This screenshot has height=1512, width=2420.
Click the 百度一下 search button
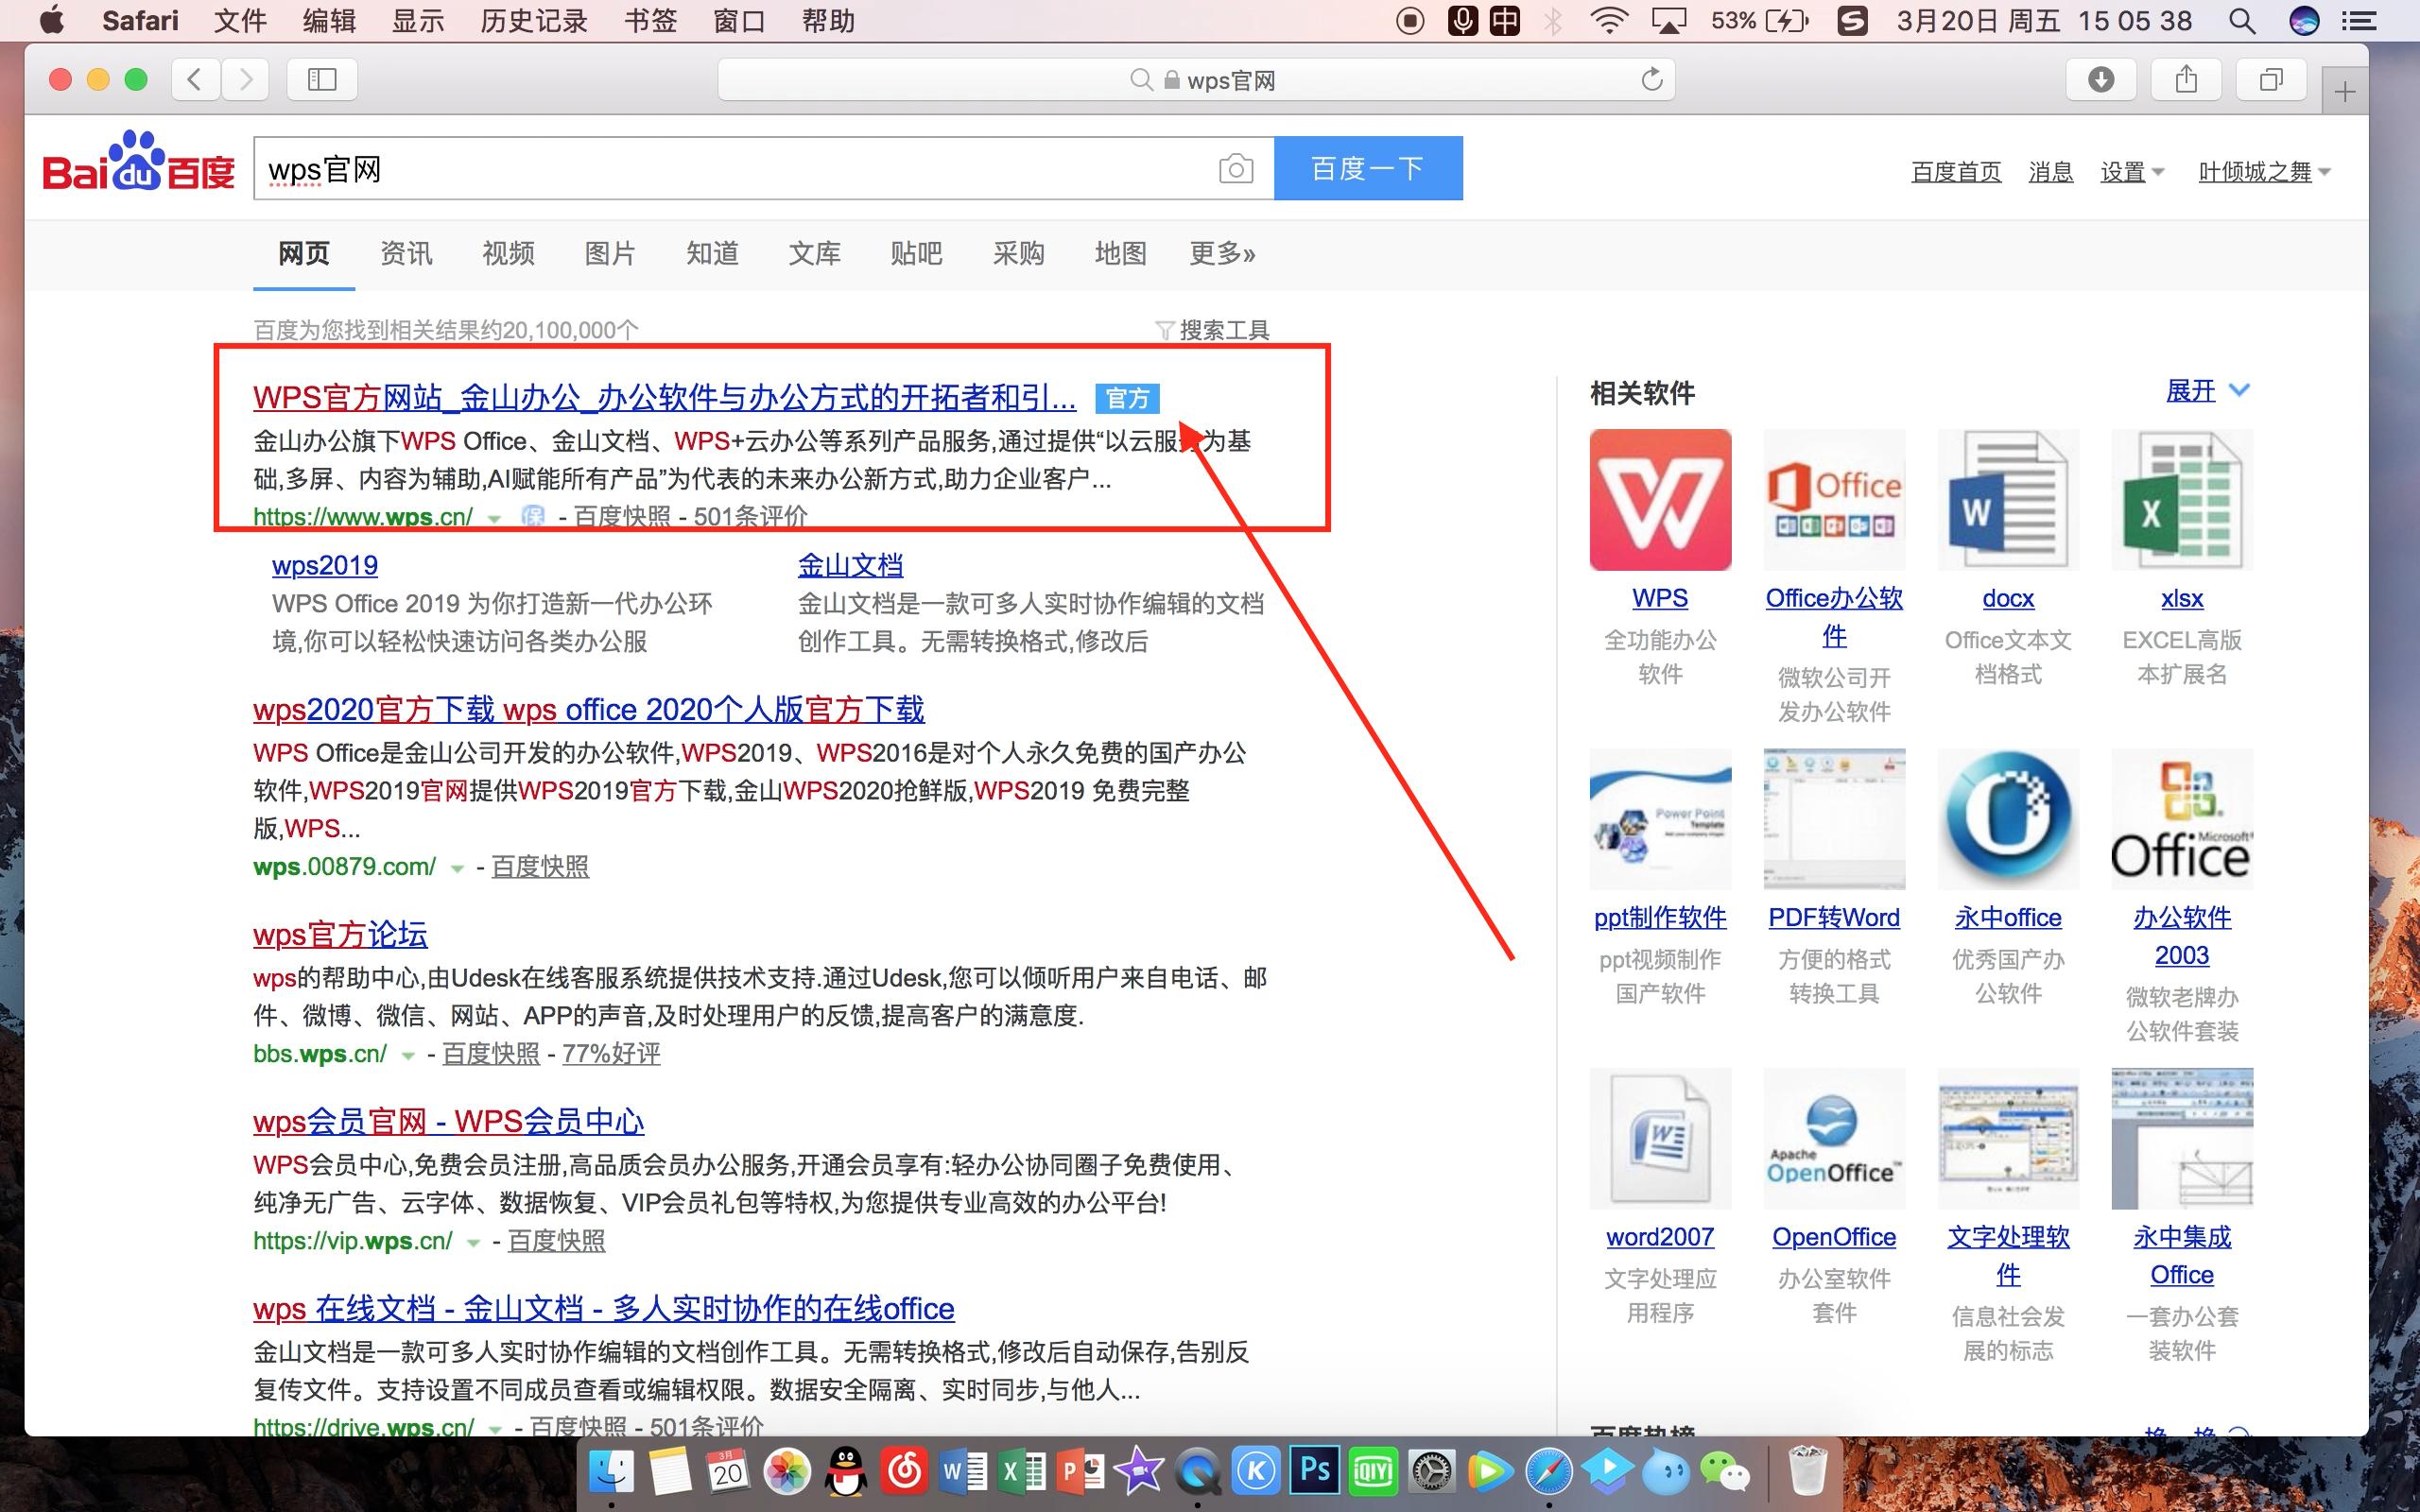tap(1367, 167)
